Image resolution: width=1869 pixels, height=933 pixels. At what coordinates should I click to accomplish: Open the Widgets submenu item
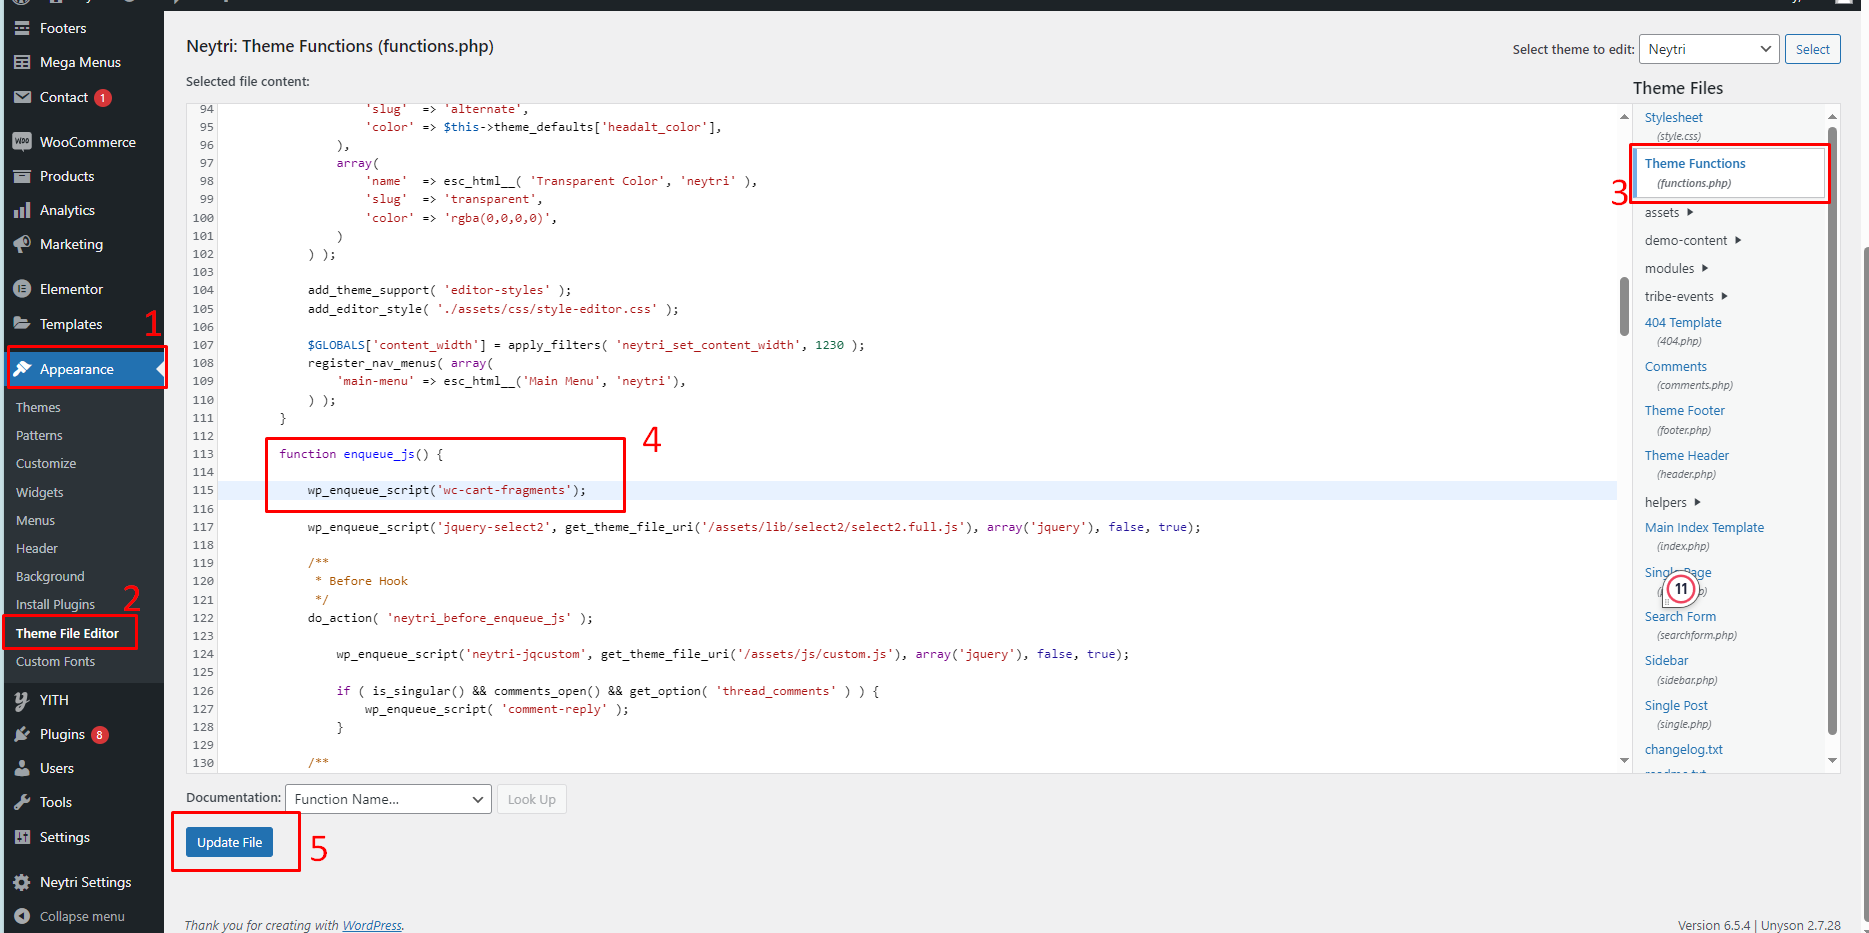pyautogui.click(x=40, y=492)
